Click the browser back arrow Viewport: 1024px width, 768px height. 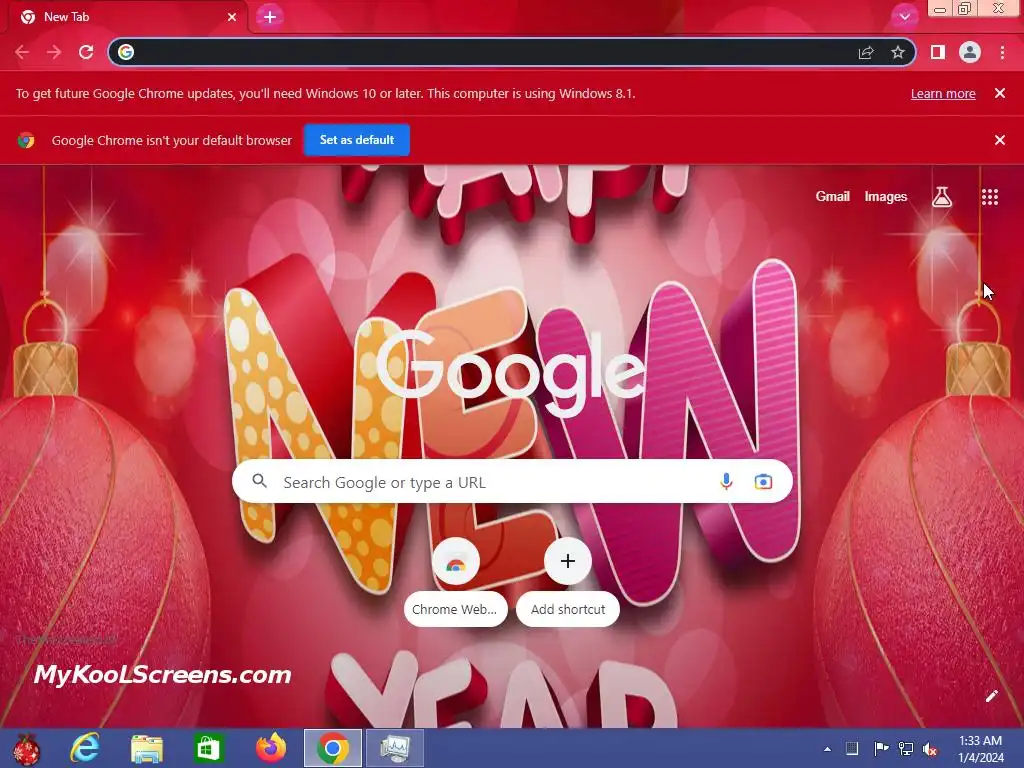click(22, 52)
